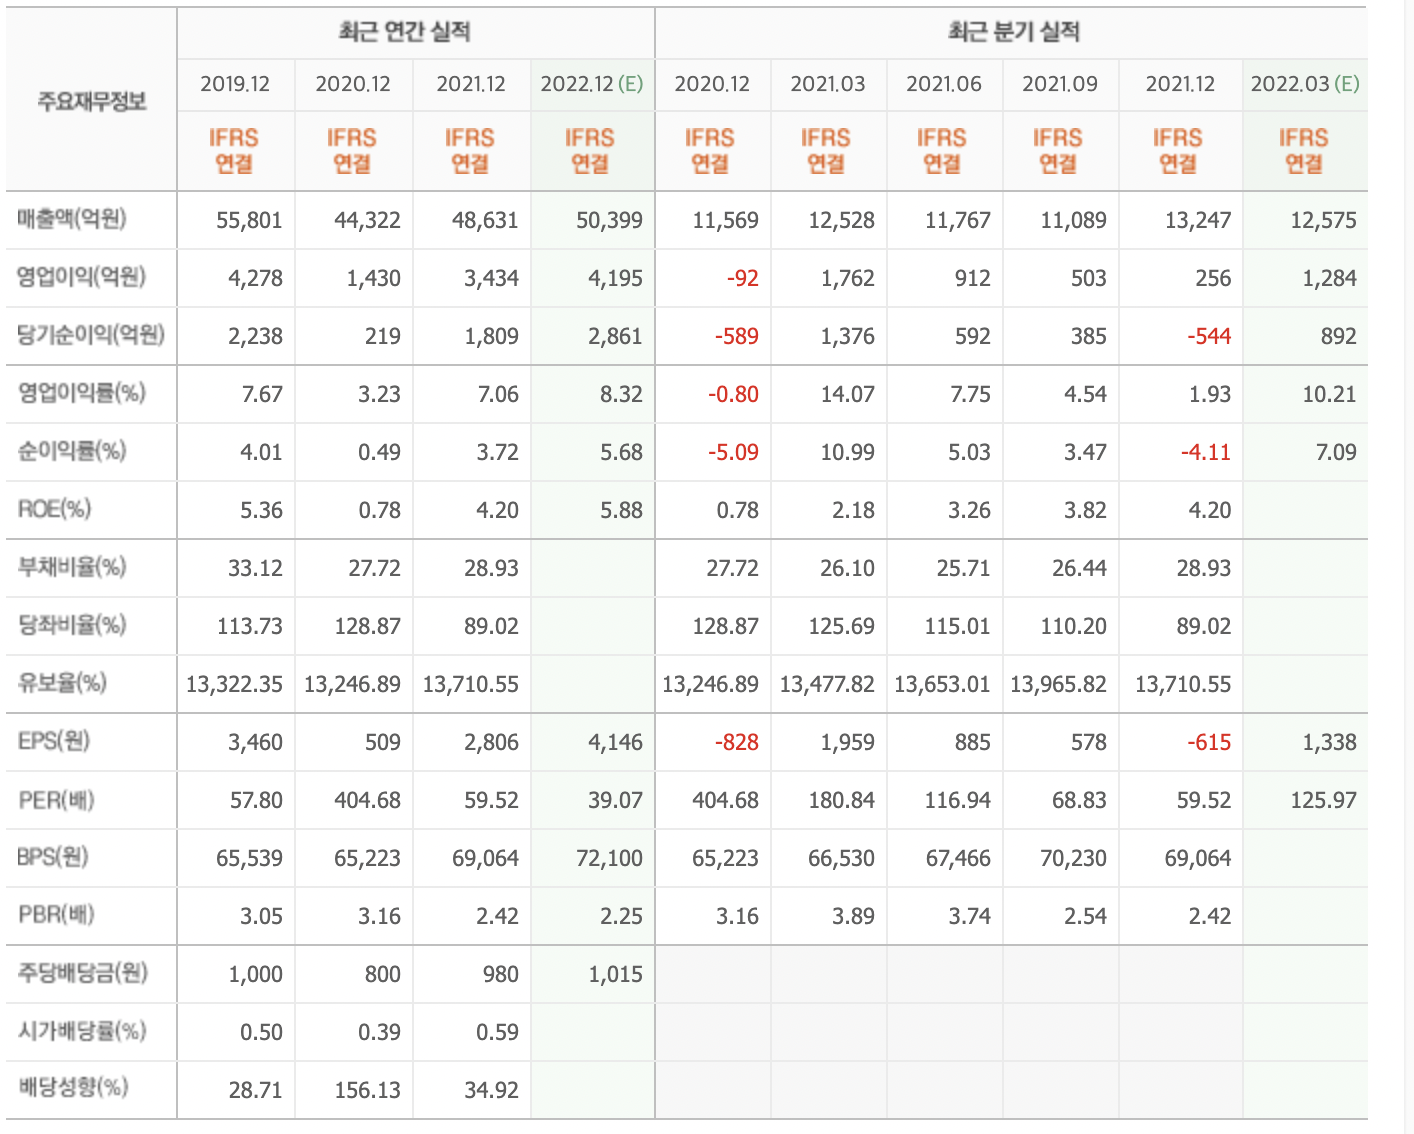Image resolution: width=1414 pixels, height=1134 pixels.
Task: Select the 당좌비율(%) row label
Action: (72, 625)
